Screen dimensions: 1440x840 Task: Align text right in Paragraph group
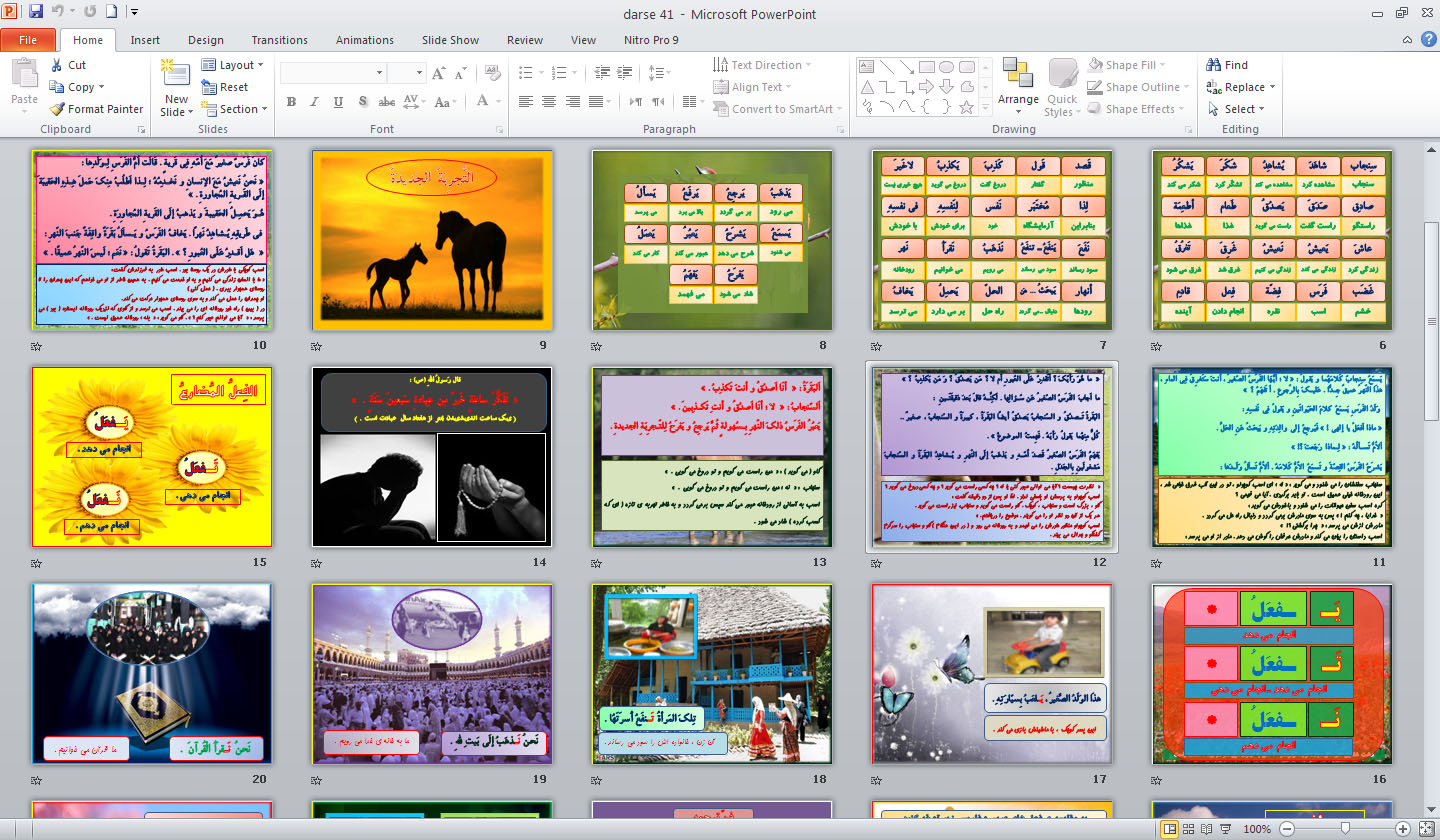pyautogui.click(x=572, y=101)
